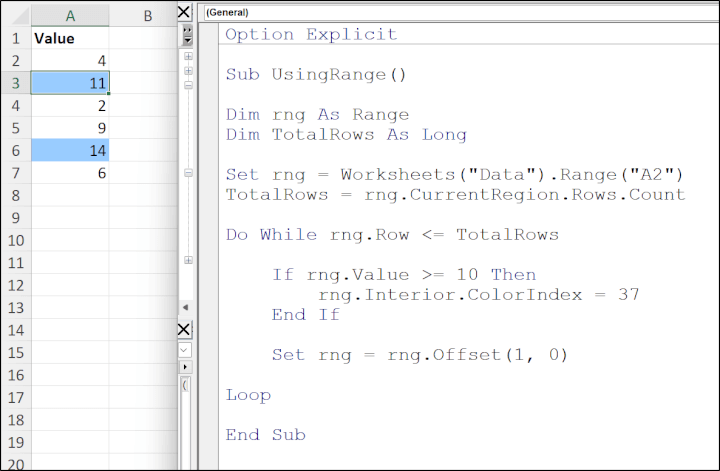Screen dimensions: 720x471
Task: Click the left scroll arrow of project pane
Action: (186, 307)
